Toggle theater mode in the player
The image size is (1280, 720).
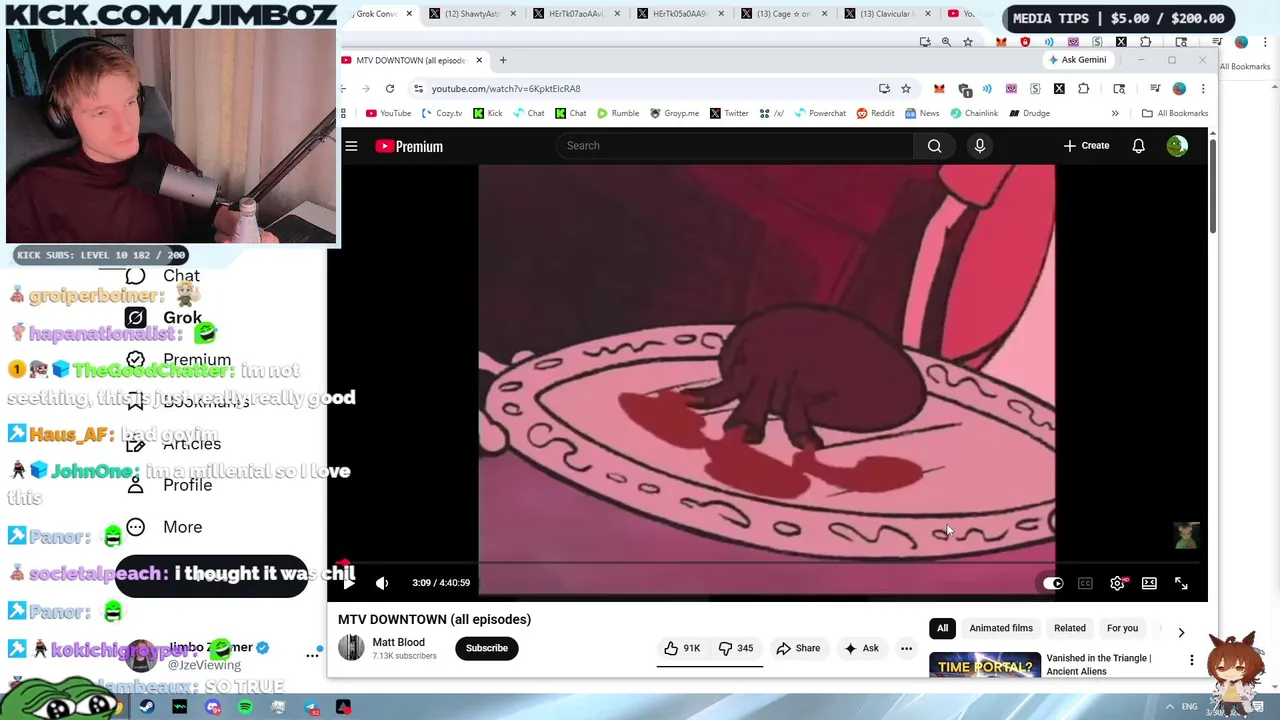click(x=1149, y=583)
